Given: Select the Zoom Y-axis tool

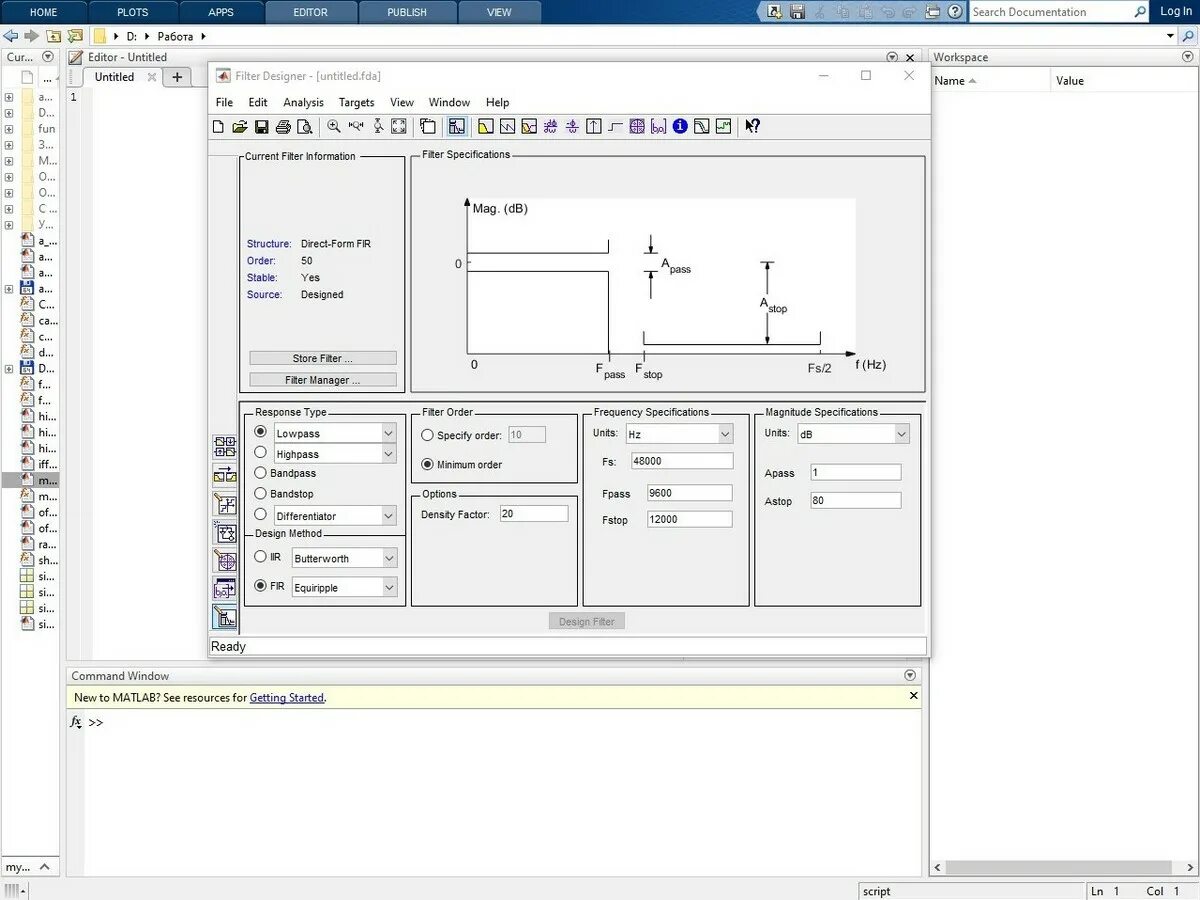Looking at the screenshot, I should (x=379, y=126).
